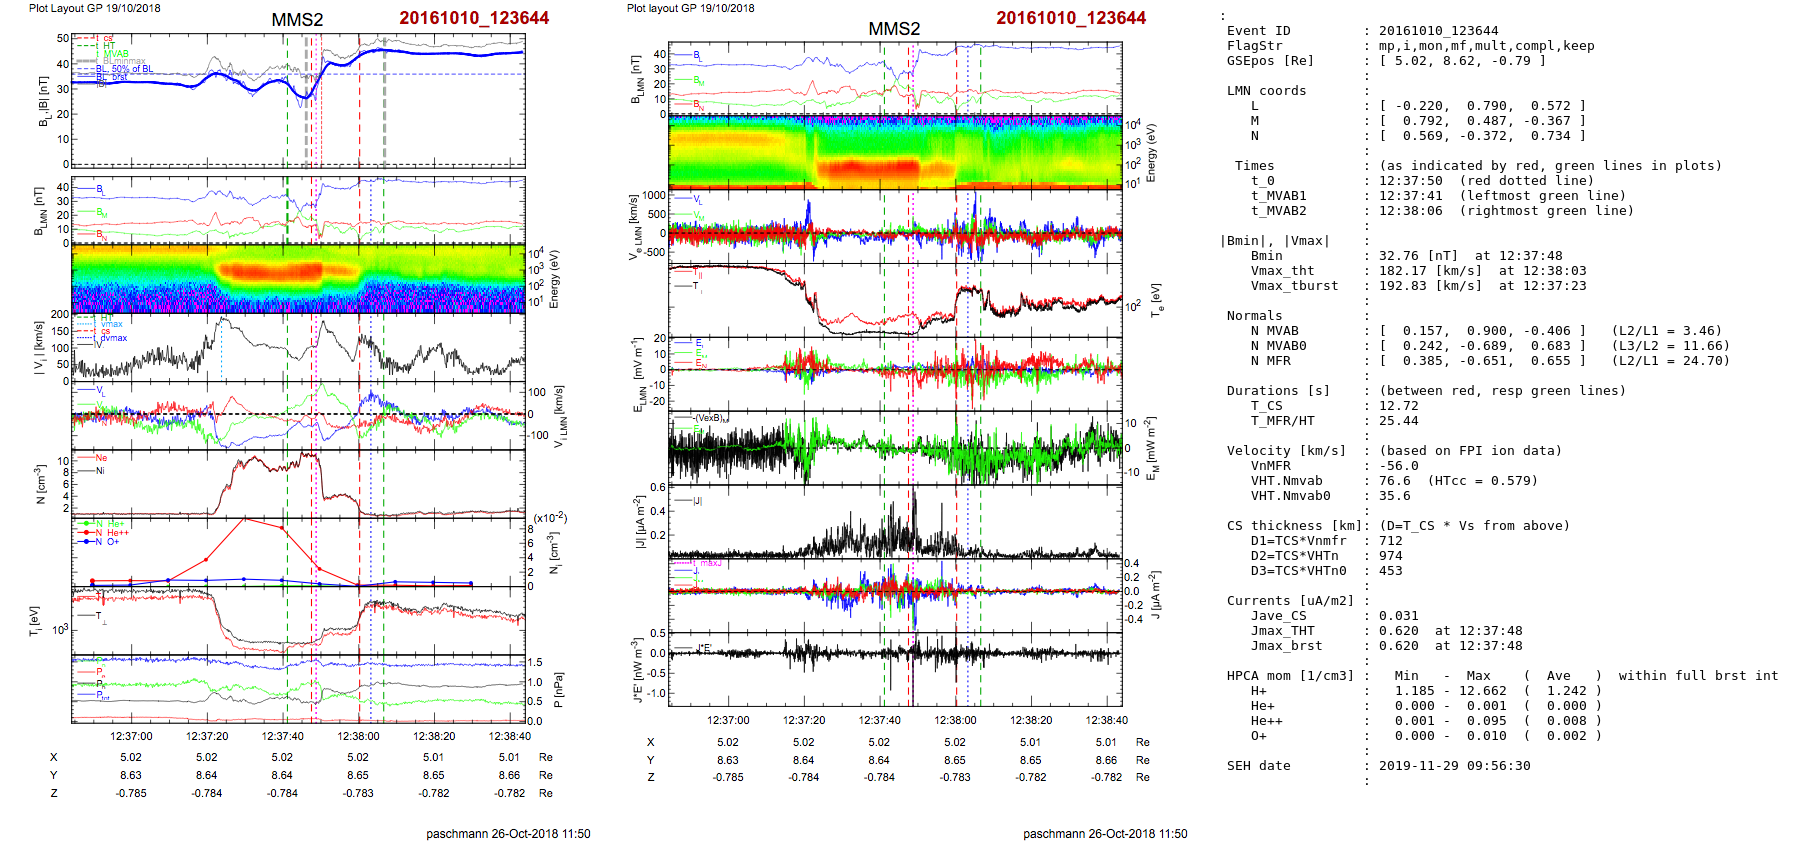Select the date '2019-11-29 09:56:30'
Screen dimensions: 1804x841
click(x=1455, y=766)
